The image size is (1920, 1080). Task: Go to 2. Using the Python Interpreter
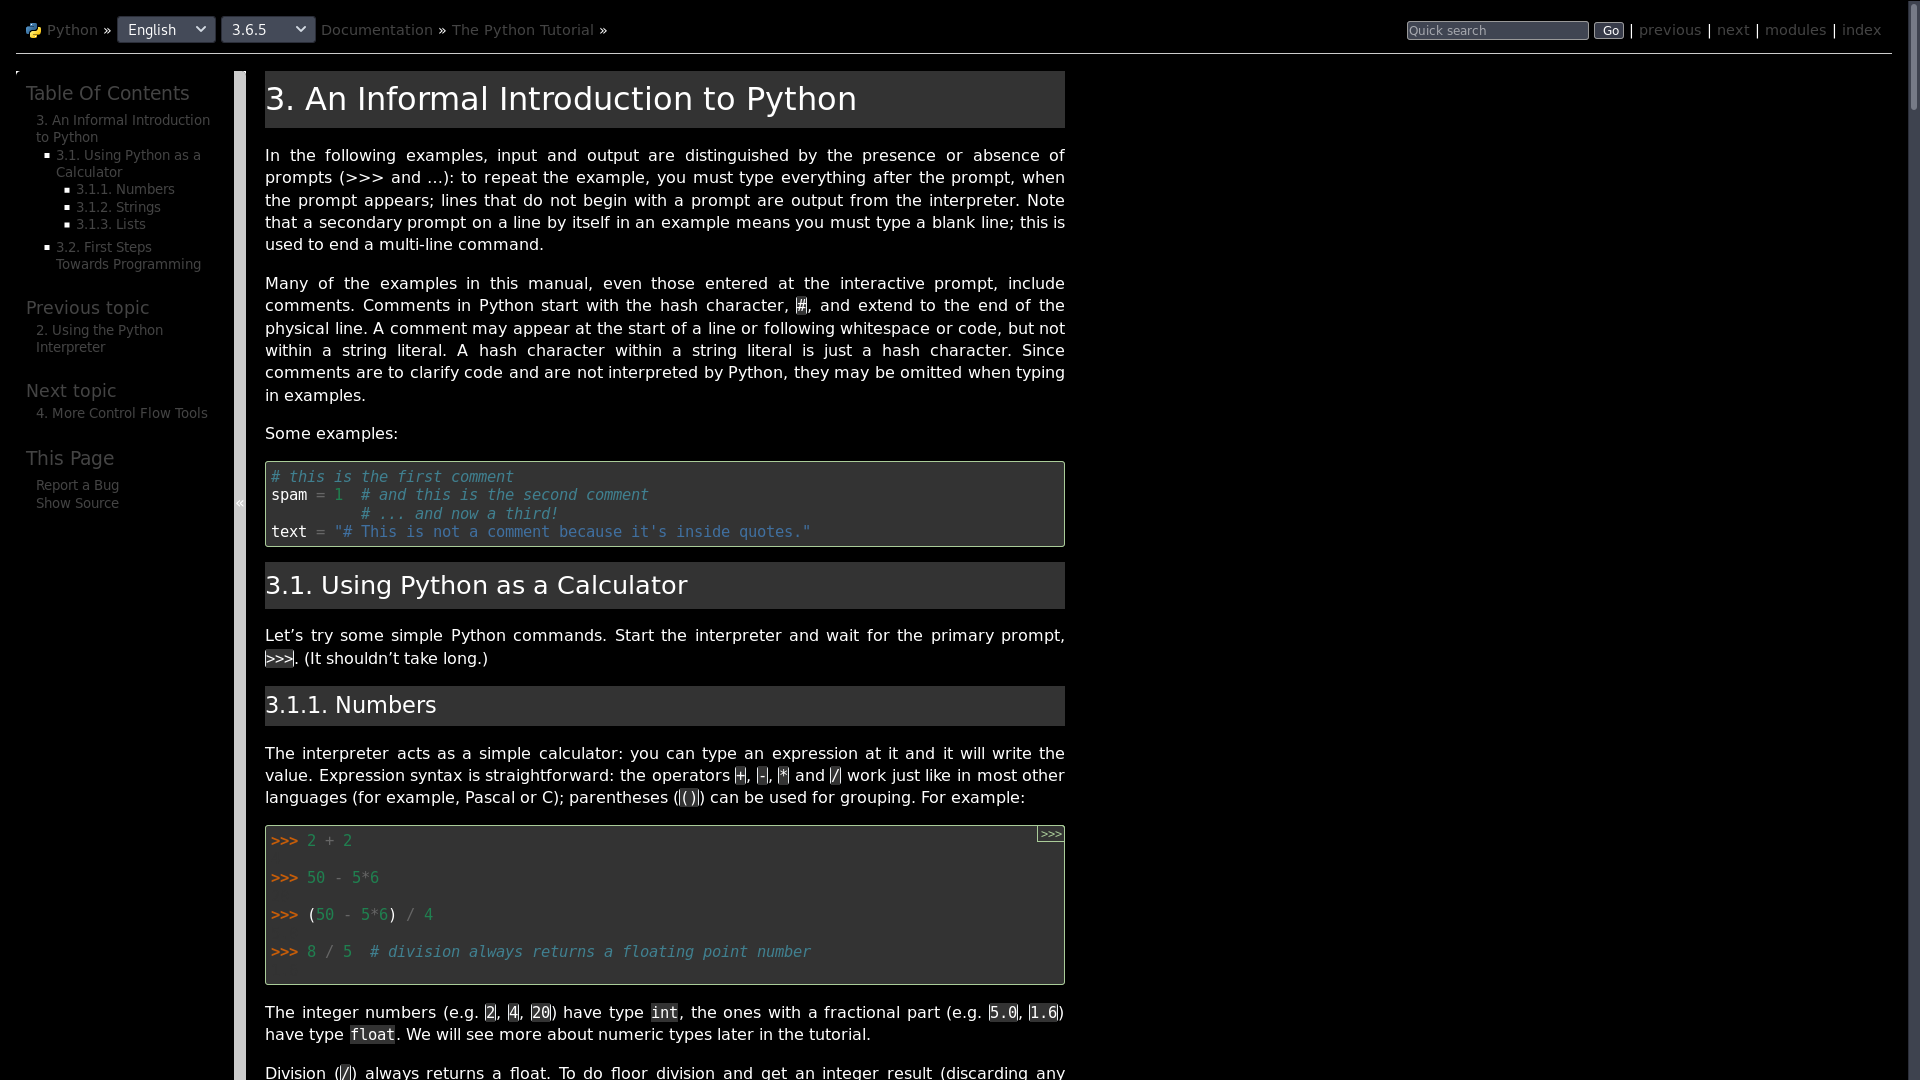coord(99,338)
